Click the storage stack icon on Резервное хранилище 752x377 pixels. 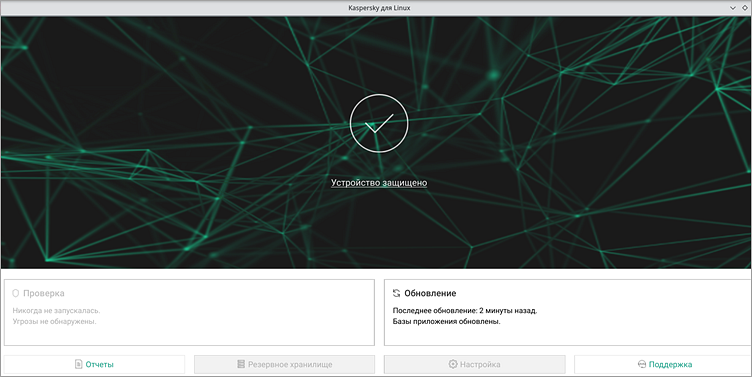(241, 365)
